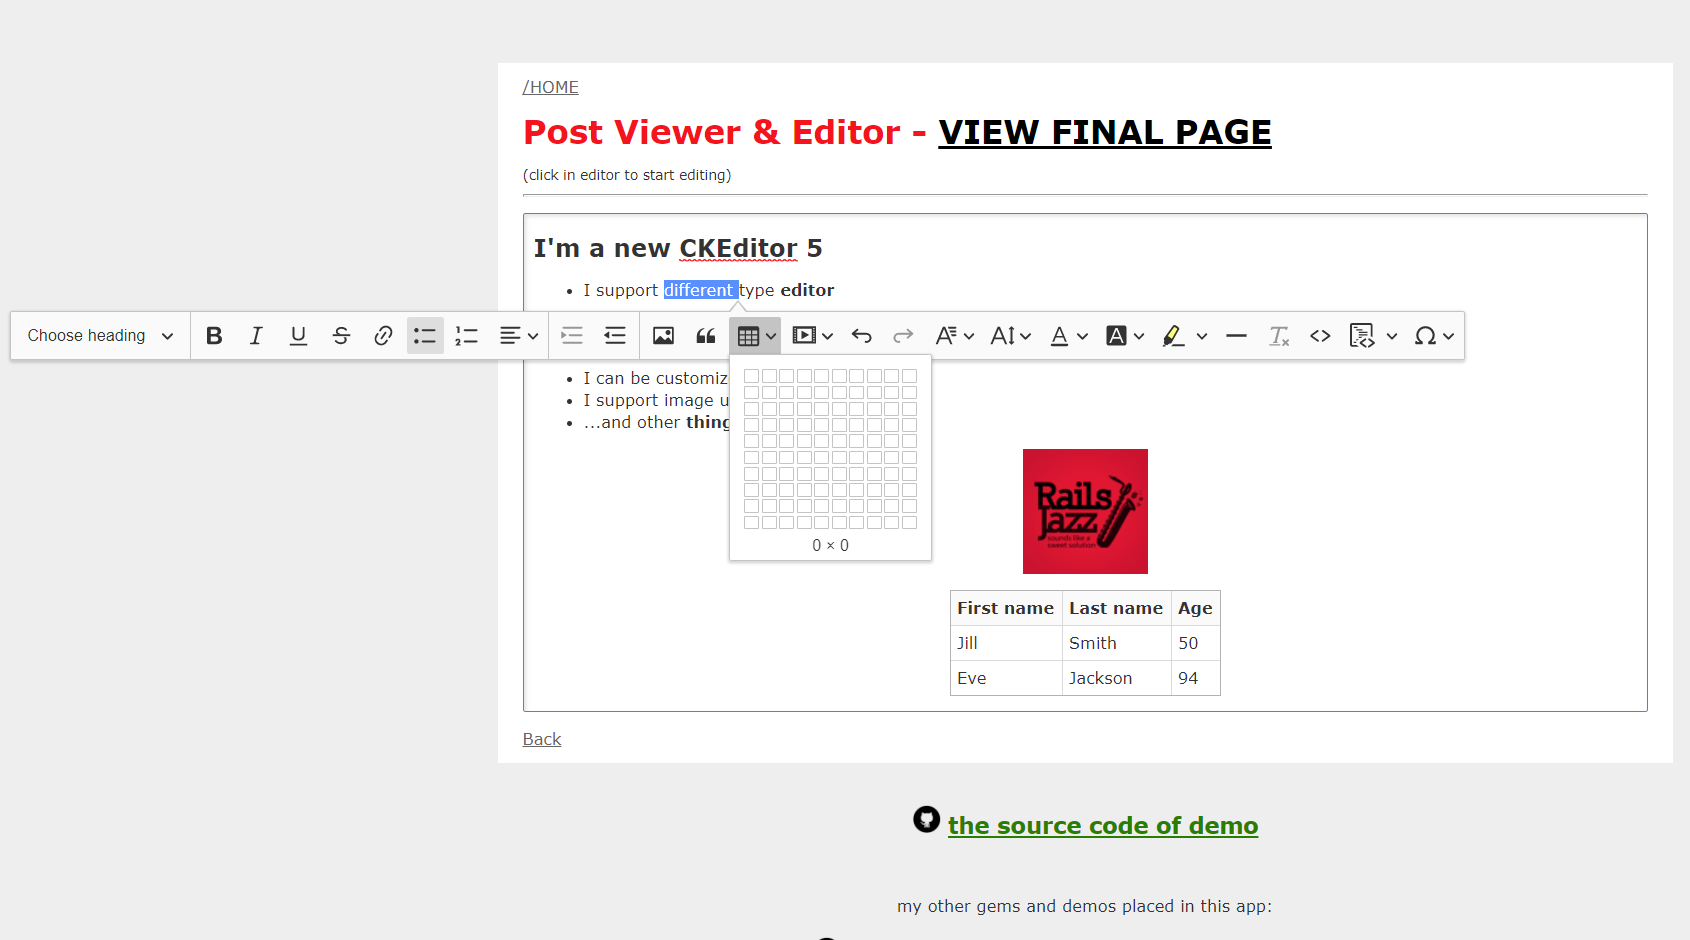Select top-left cell in table size grid
This screenshot has width=1690, height=940.
pyautogui.click(x=752, y=376)
